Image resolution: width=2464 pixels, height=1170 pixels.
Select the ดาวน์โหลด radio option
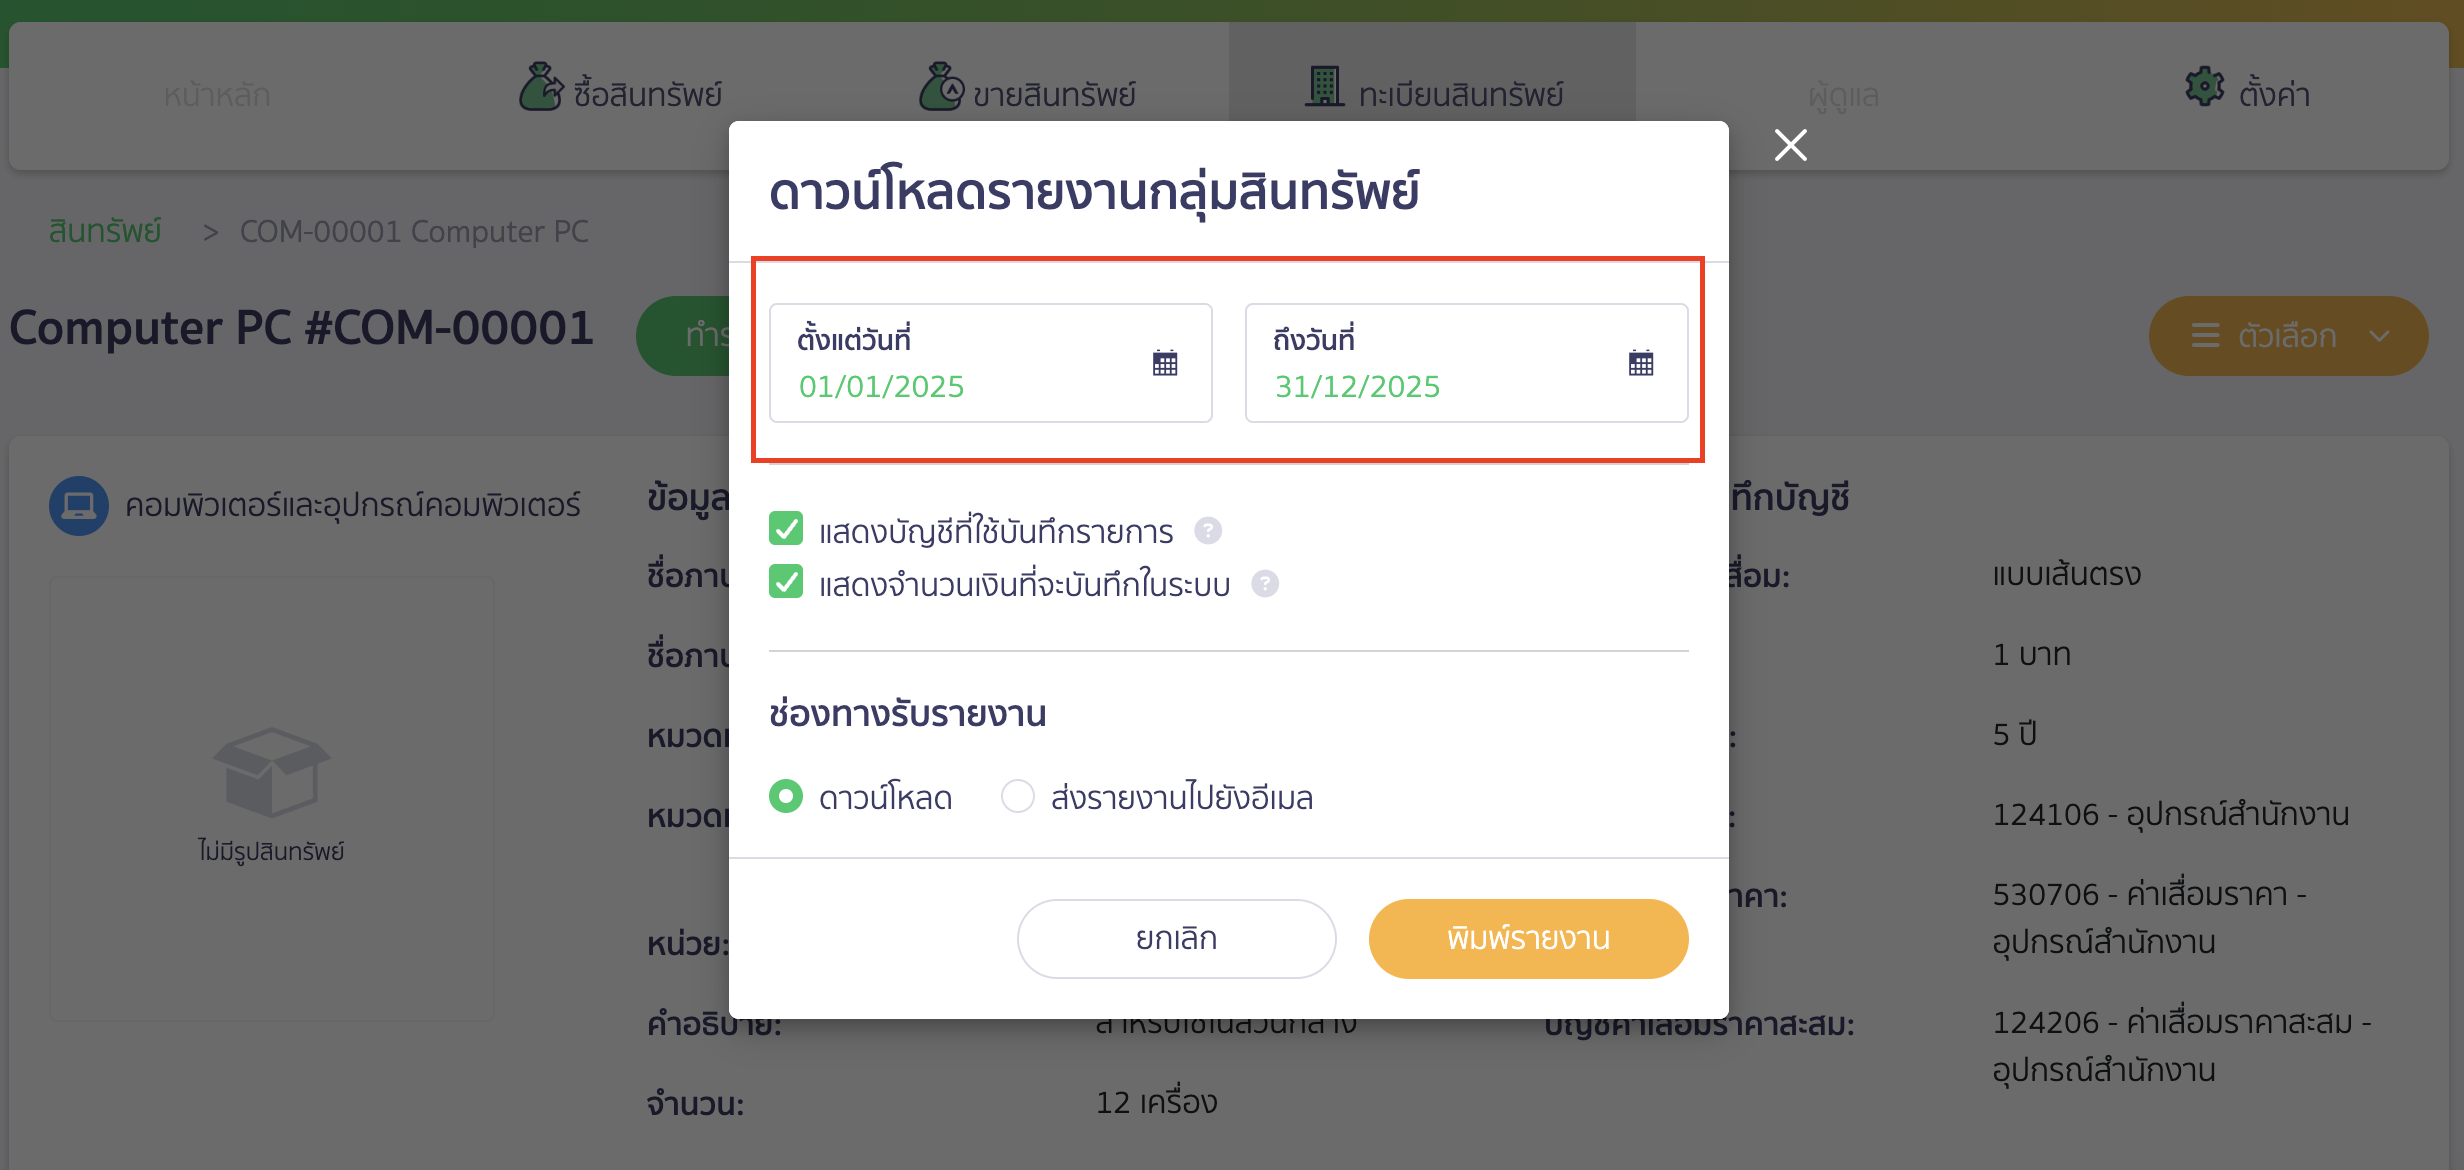[786, 796]
